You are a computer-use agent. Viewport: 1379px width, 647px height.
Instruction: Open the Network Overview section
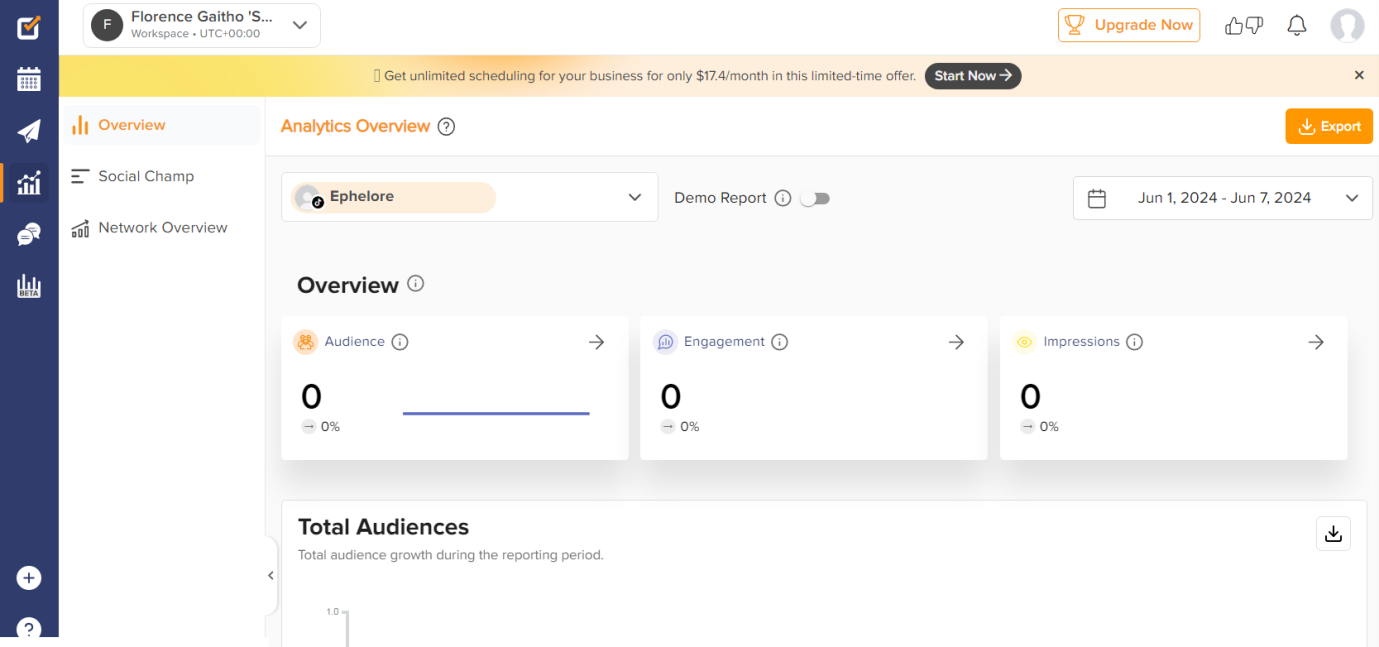(x=162, y=227)
